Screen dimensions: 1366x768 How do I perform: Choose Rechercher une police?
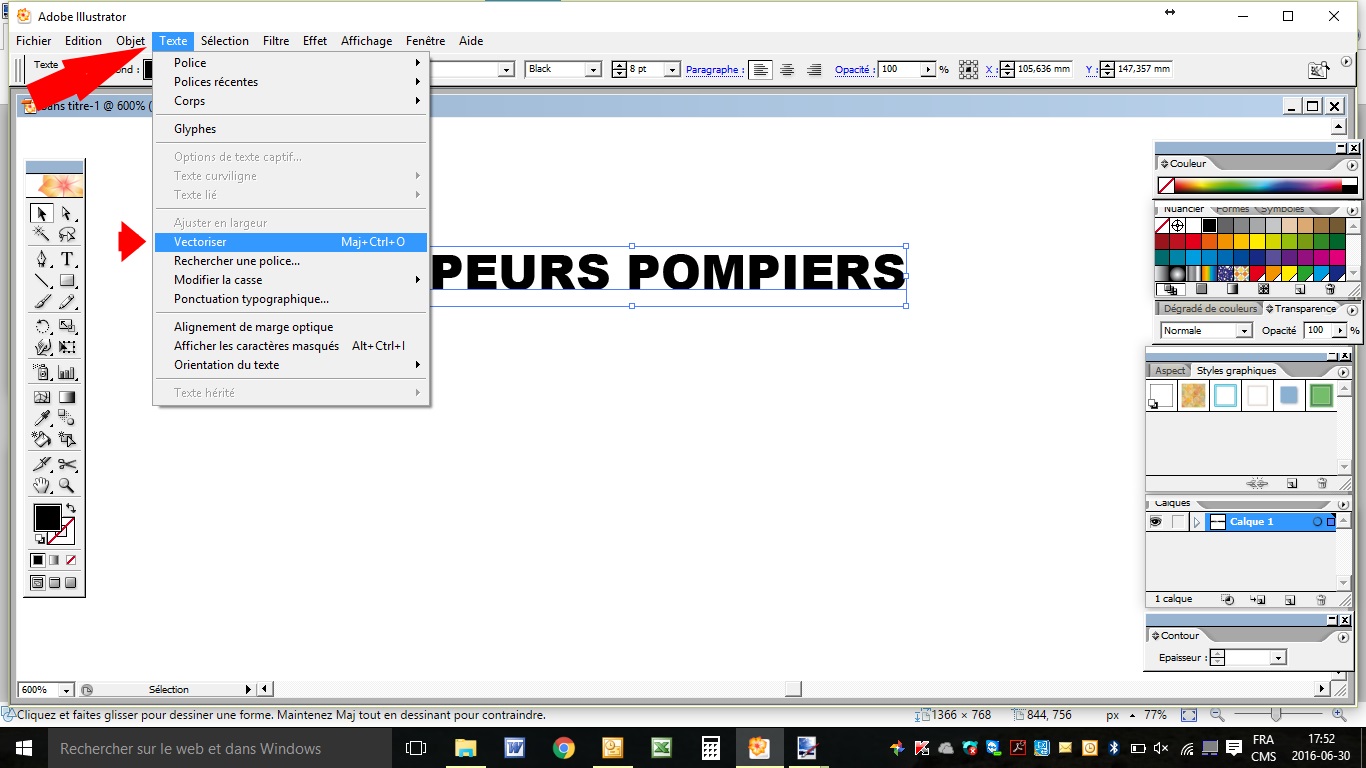(x=291, y=261)
